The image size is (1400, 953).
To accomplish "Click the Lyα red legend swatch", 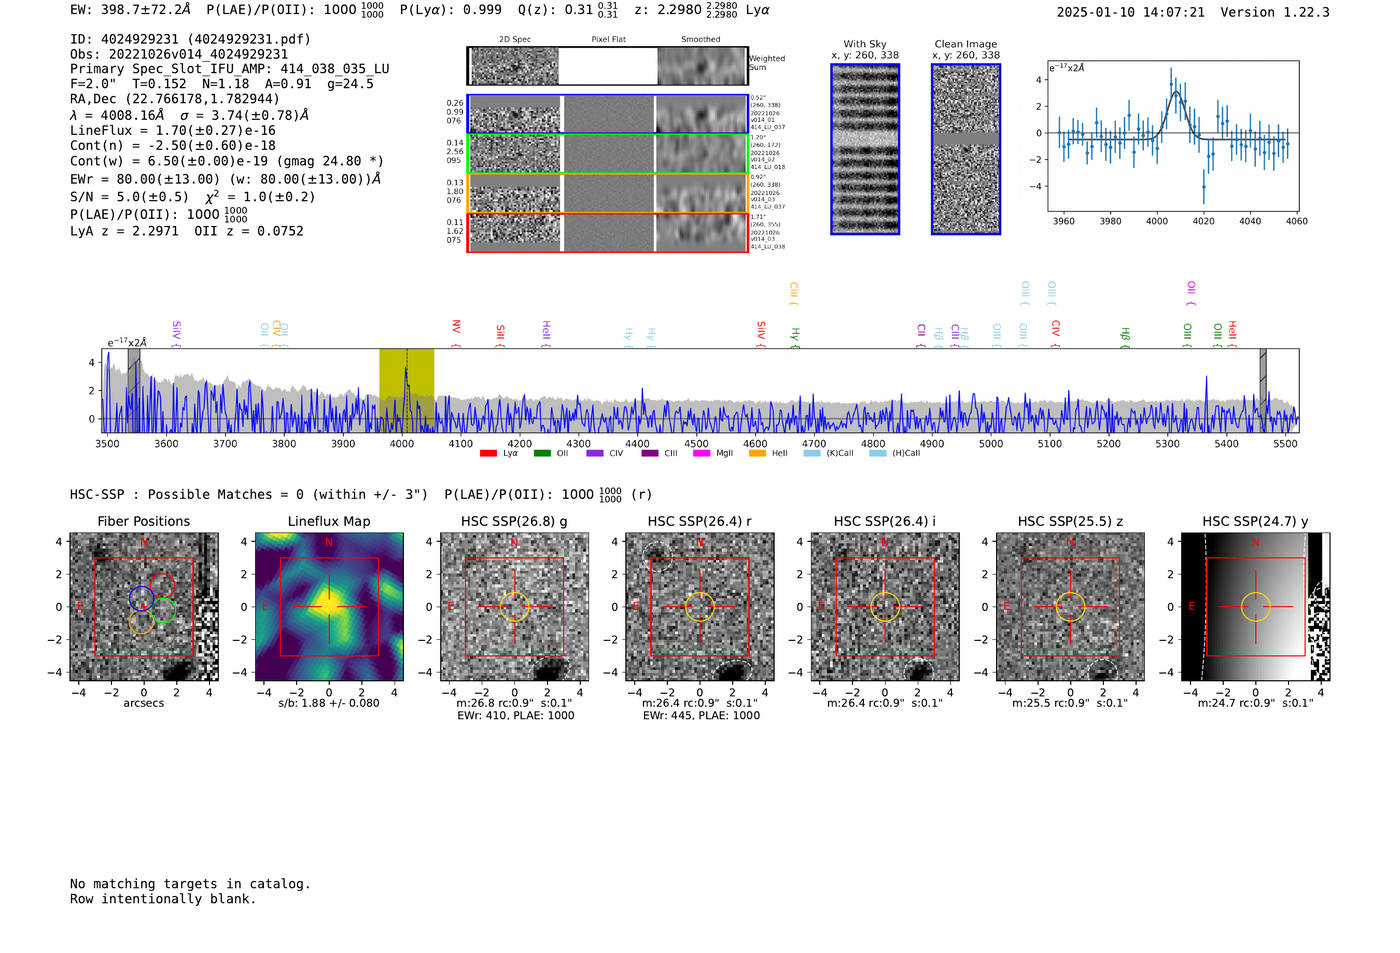I will click(x=488, y=453).
